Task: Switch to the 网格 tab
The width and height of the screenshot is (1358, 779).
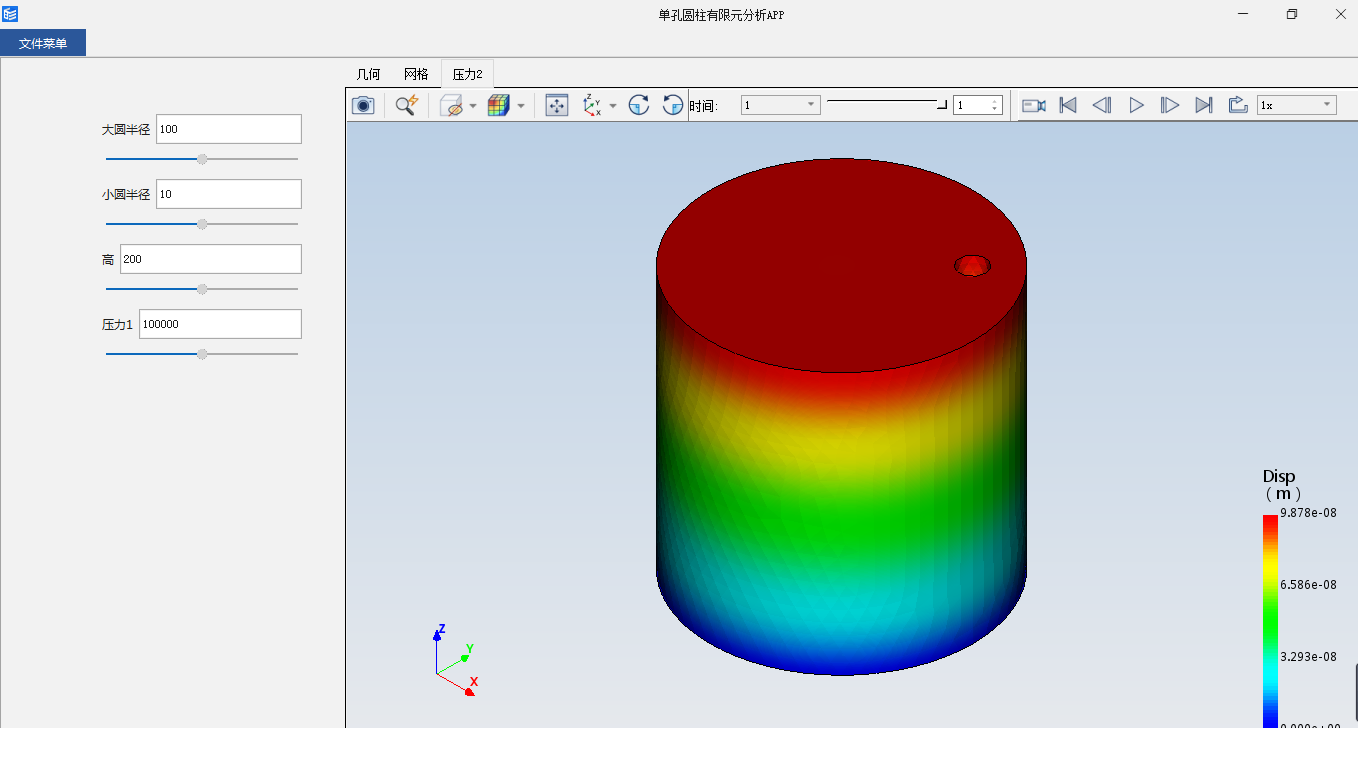Action: tap(416, 74)
